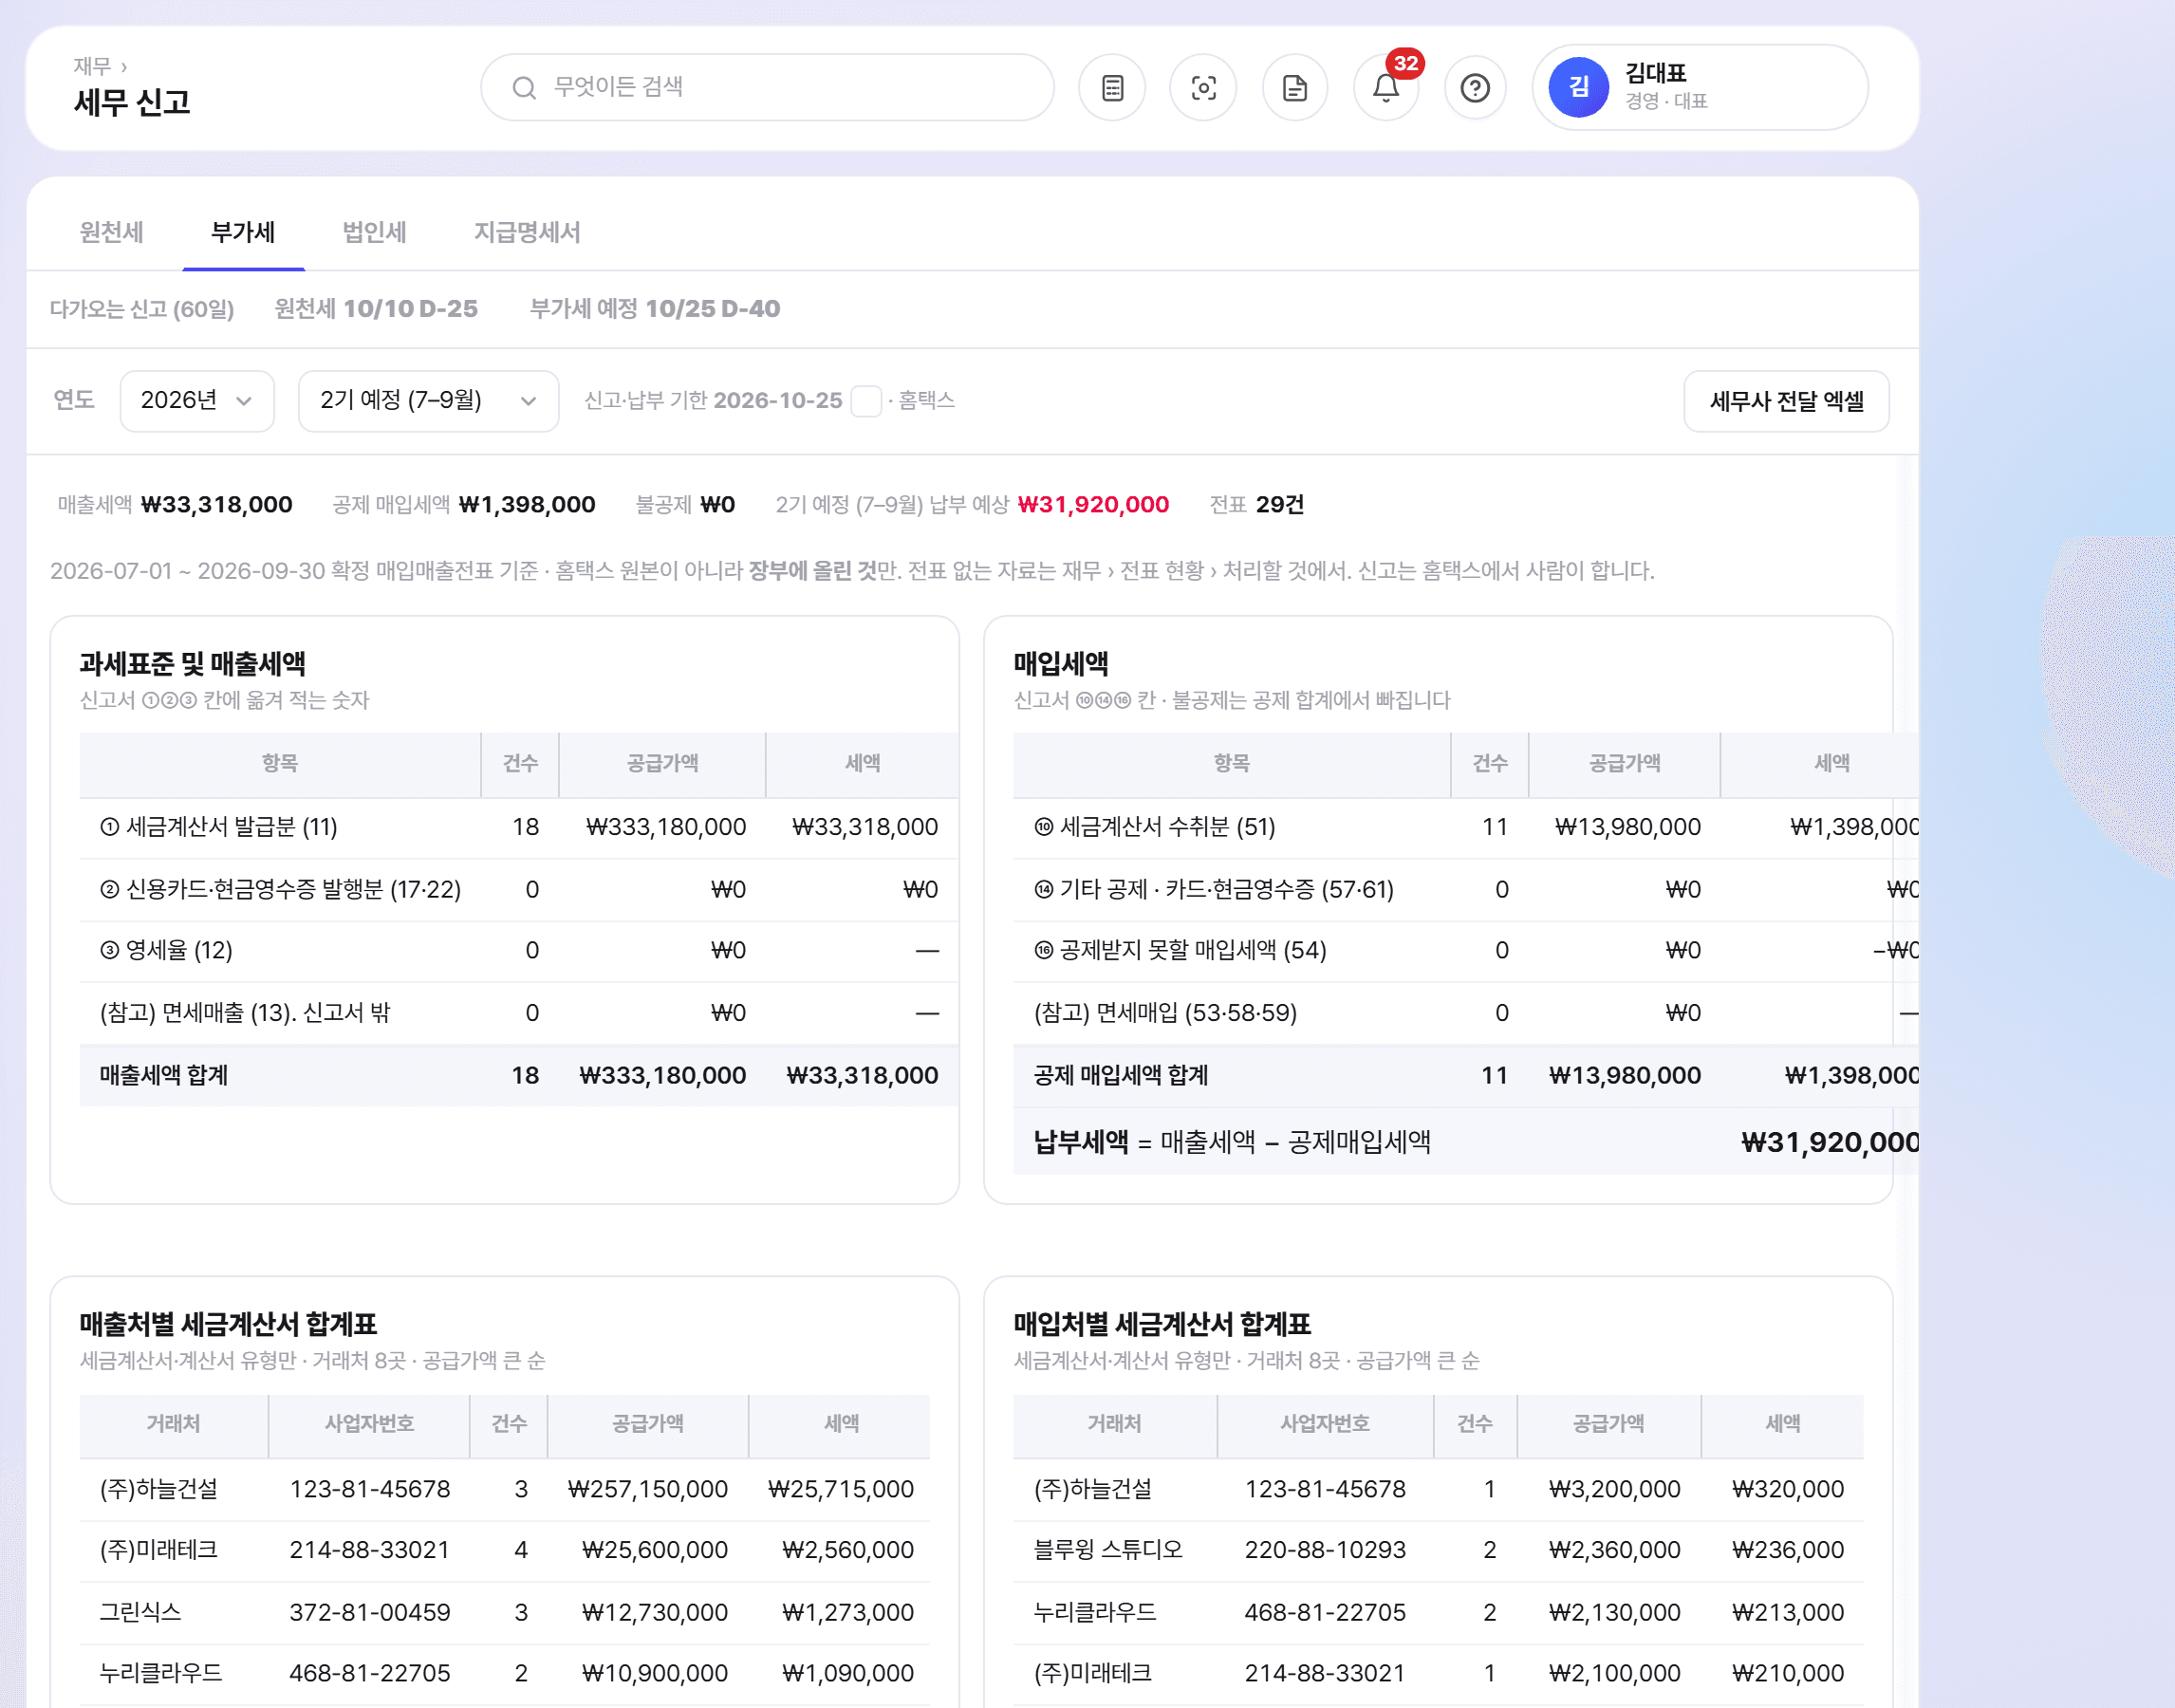Screen dimensions: 2175x1708
Task: Click business number 220-88-10293
Action: (1324, 1550)
